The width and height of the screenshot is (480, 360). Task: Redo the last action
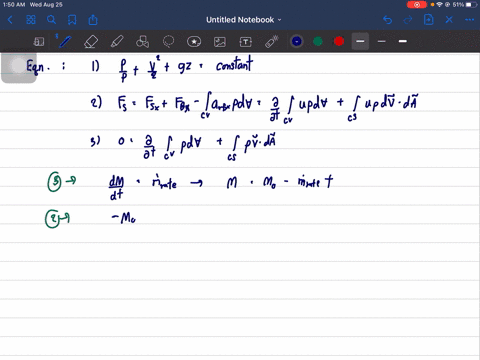pos(408,20)
